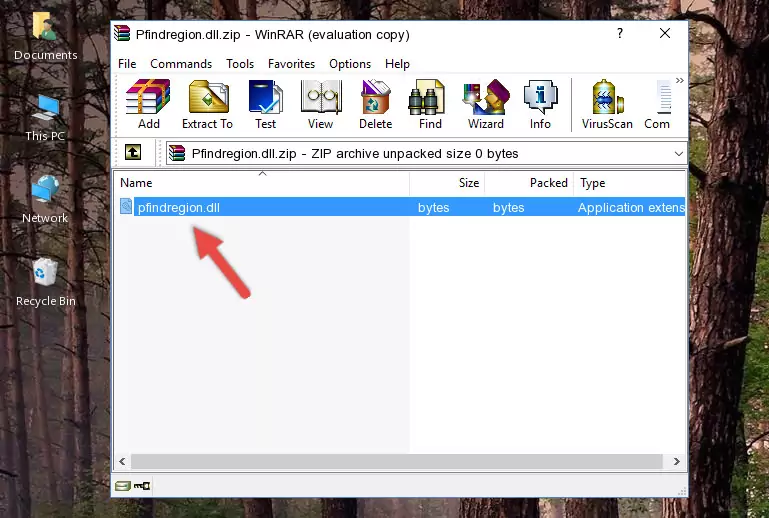Select the Recycle Bin desktop icon

(x=46, y=283)
